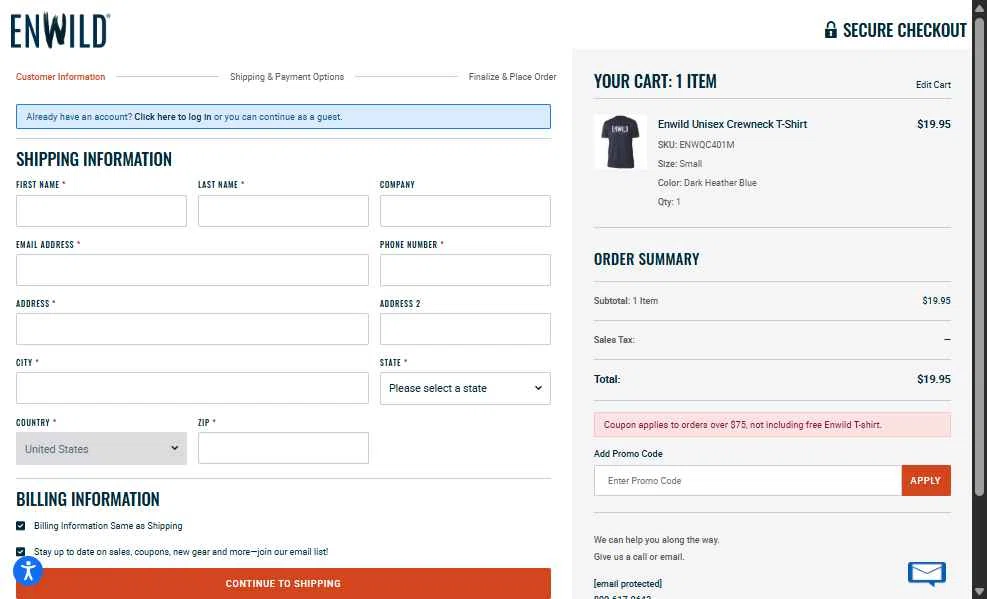
Task: Click the page vertical scrollbar thumb
Action: pyautogui.click(x=979, y=255)
